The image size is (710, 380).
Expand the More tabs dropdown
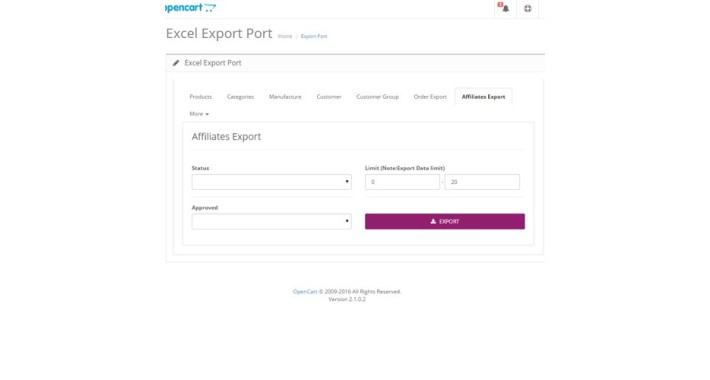pos(199,114)
